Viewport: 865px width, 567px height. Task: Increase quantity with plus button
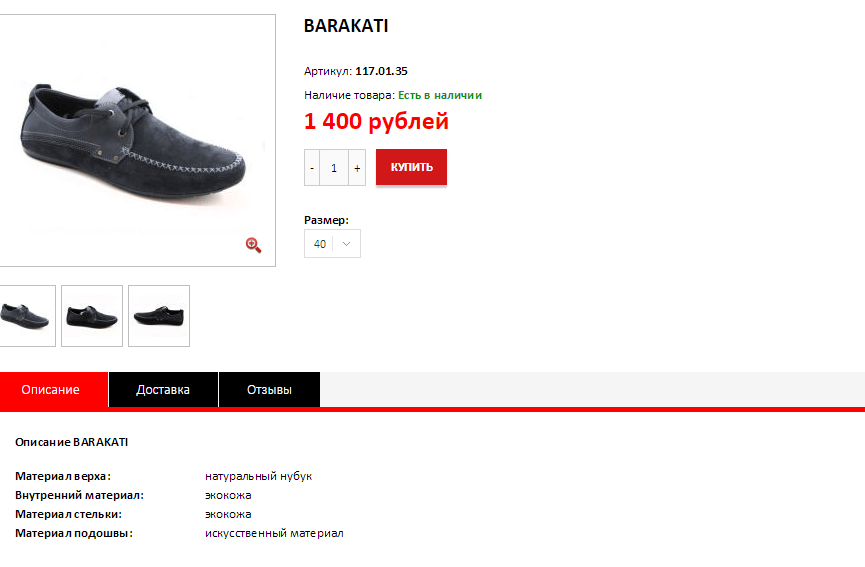point(357,168)
